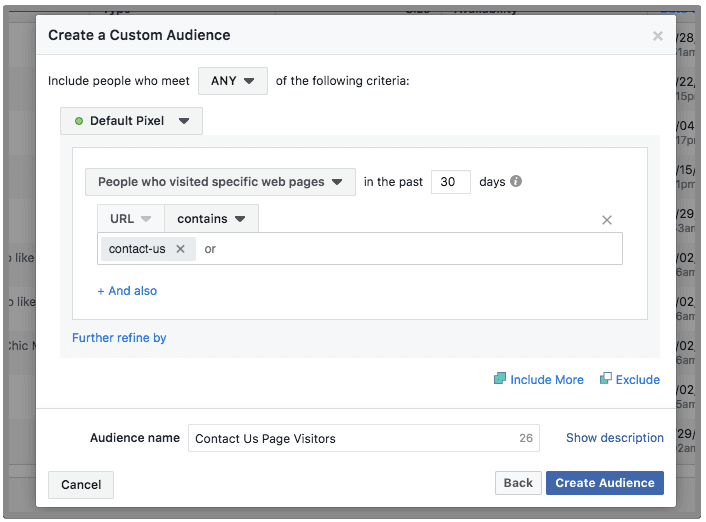This screenshot has height=522, width=706.
Task: Click the info icon next to days
Action: click(x=516, y=181)
